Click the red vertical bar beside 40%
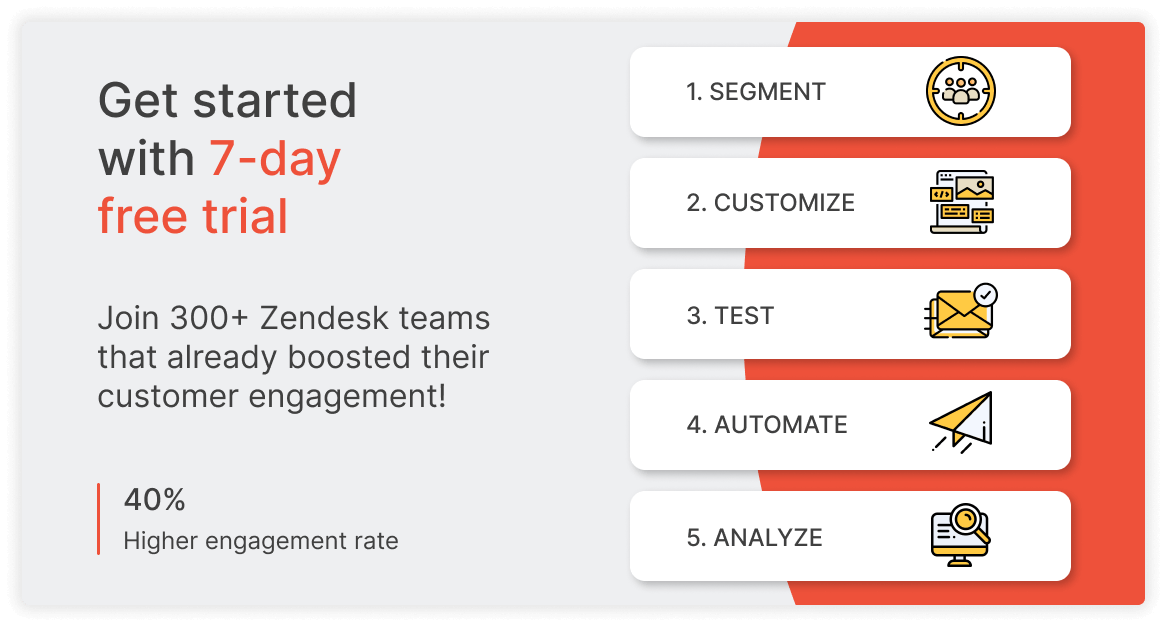The image size is (1167, 627). (x=98, y=518)
